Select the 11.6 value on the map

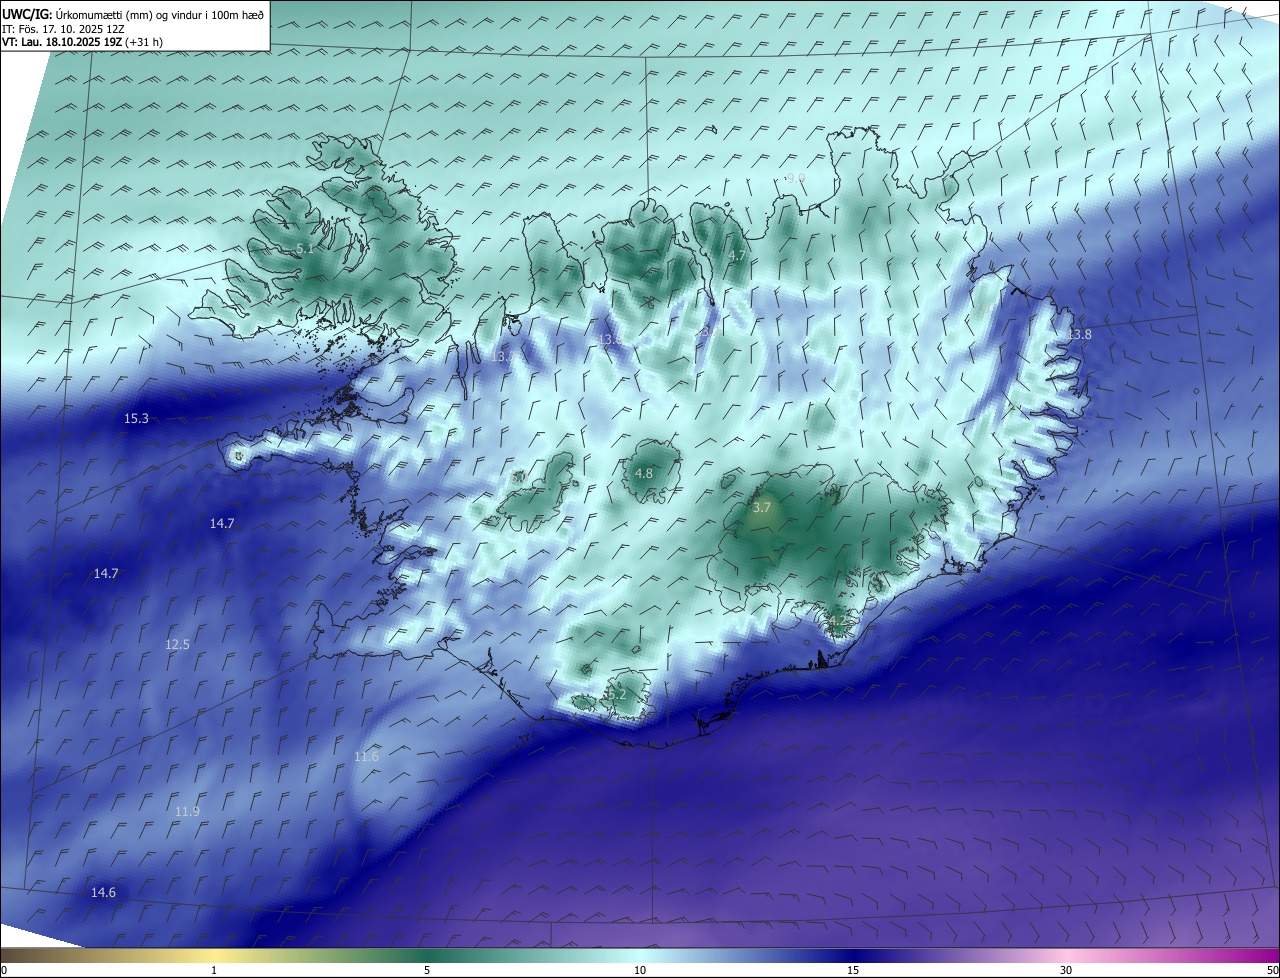[366, 757]
